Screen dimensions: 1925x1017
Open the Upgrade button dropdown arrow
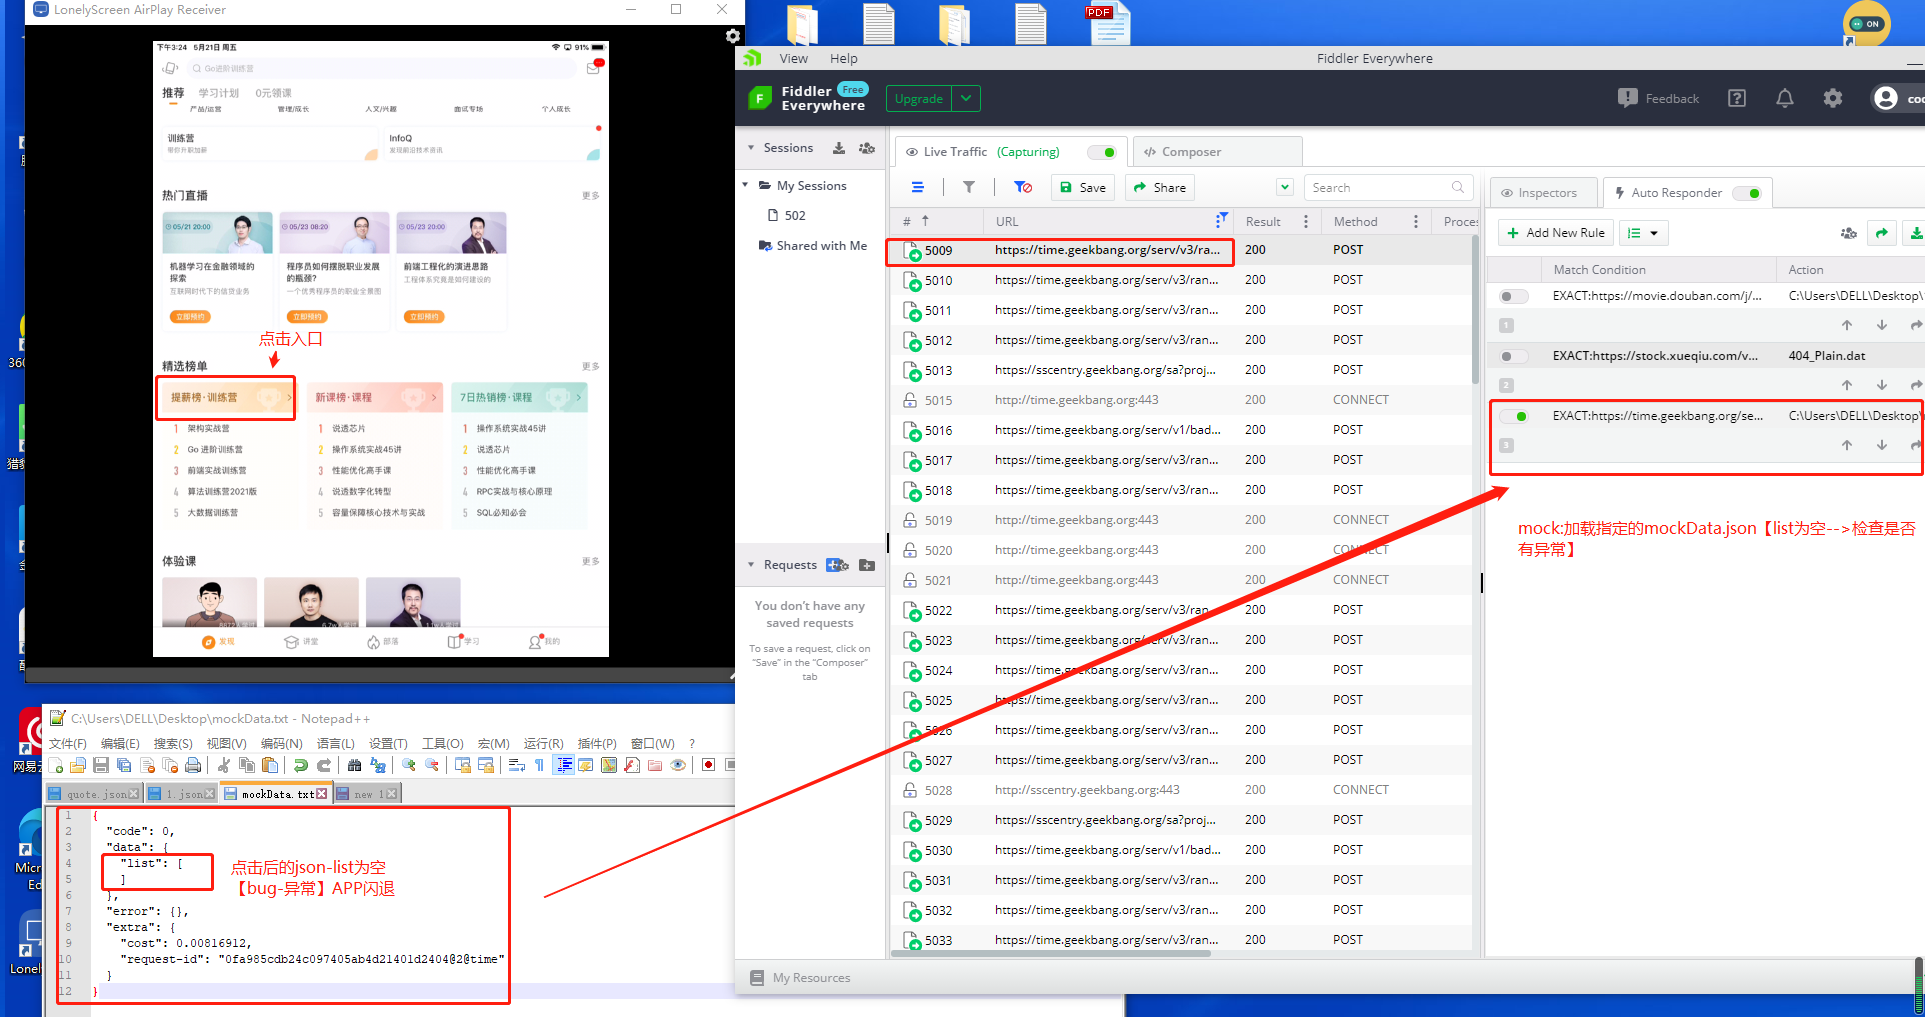coord(966,98)
